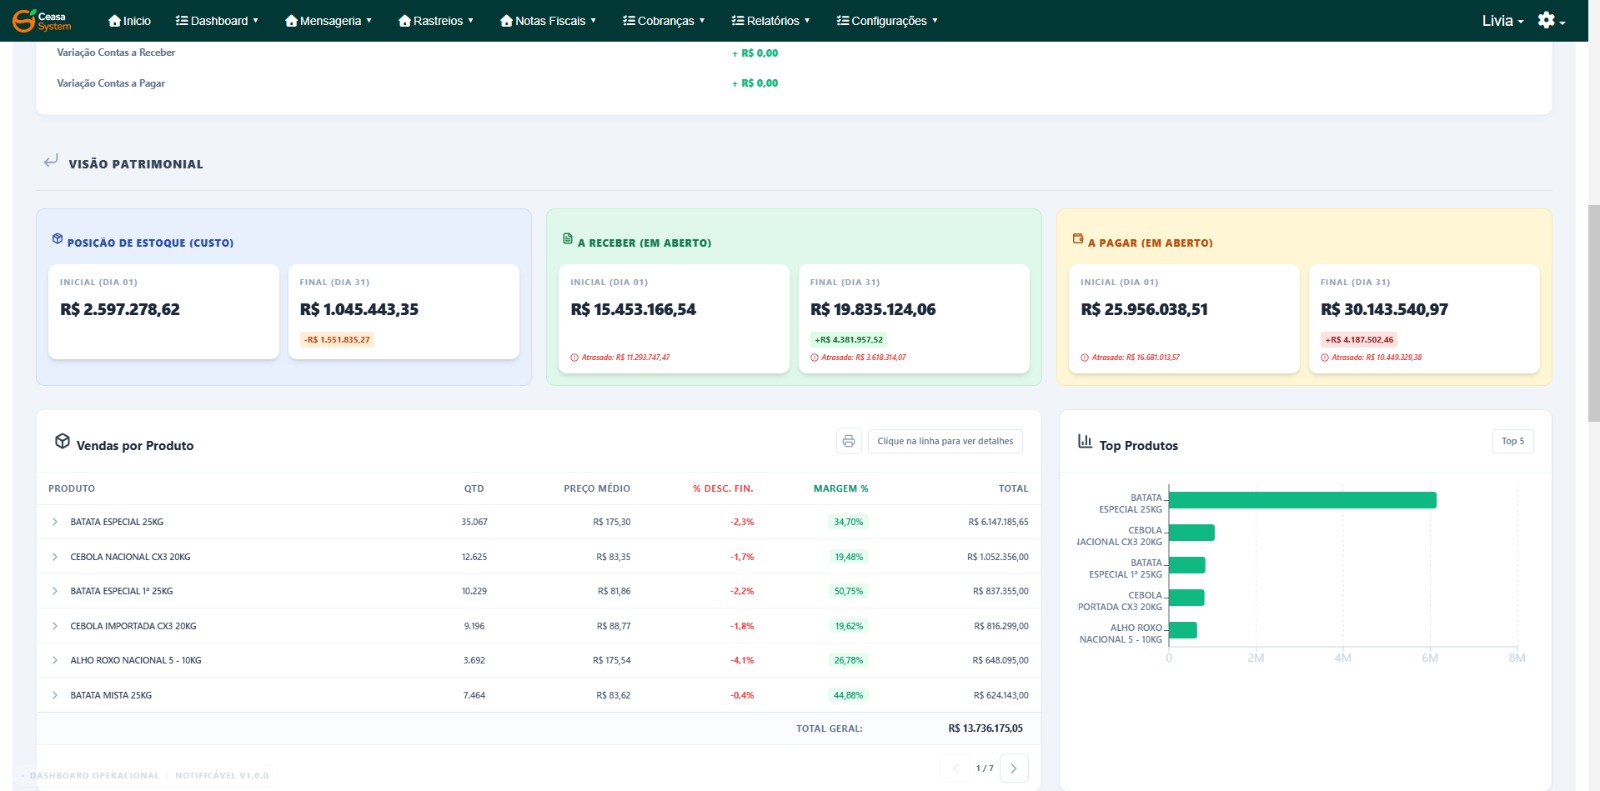Click the page vertical scrollbar thumb

[x=1594, y=312]
